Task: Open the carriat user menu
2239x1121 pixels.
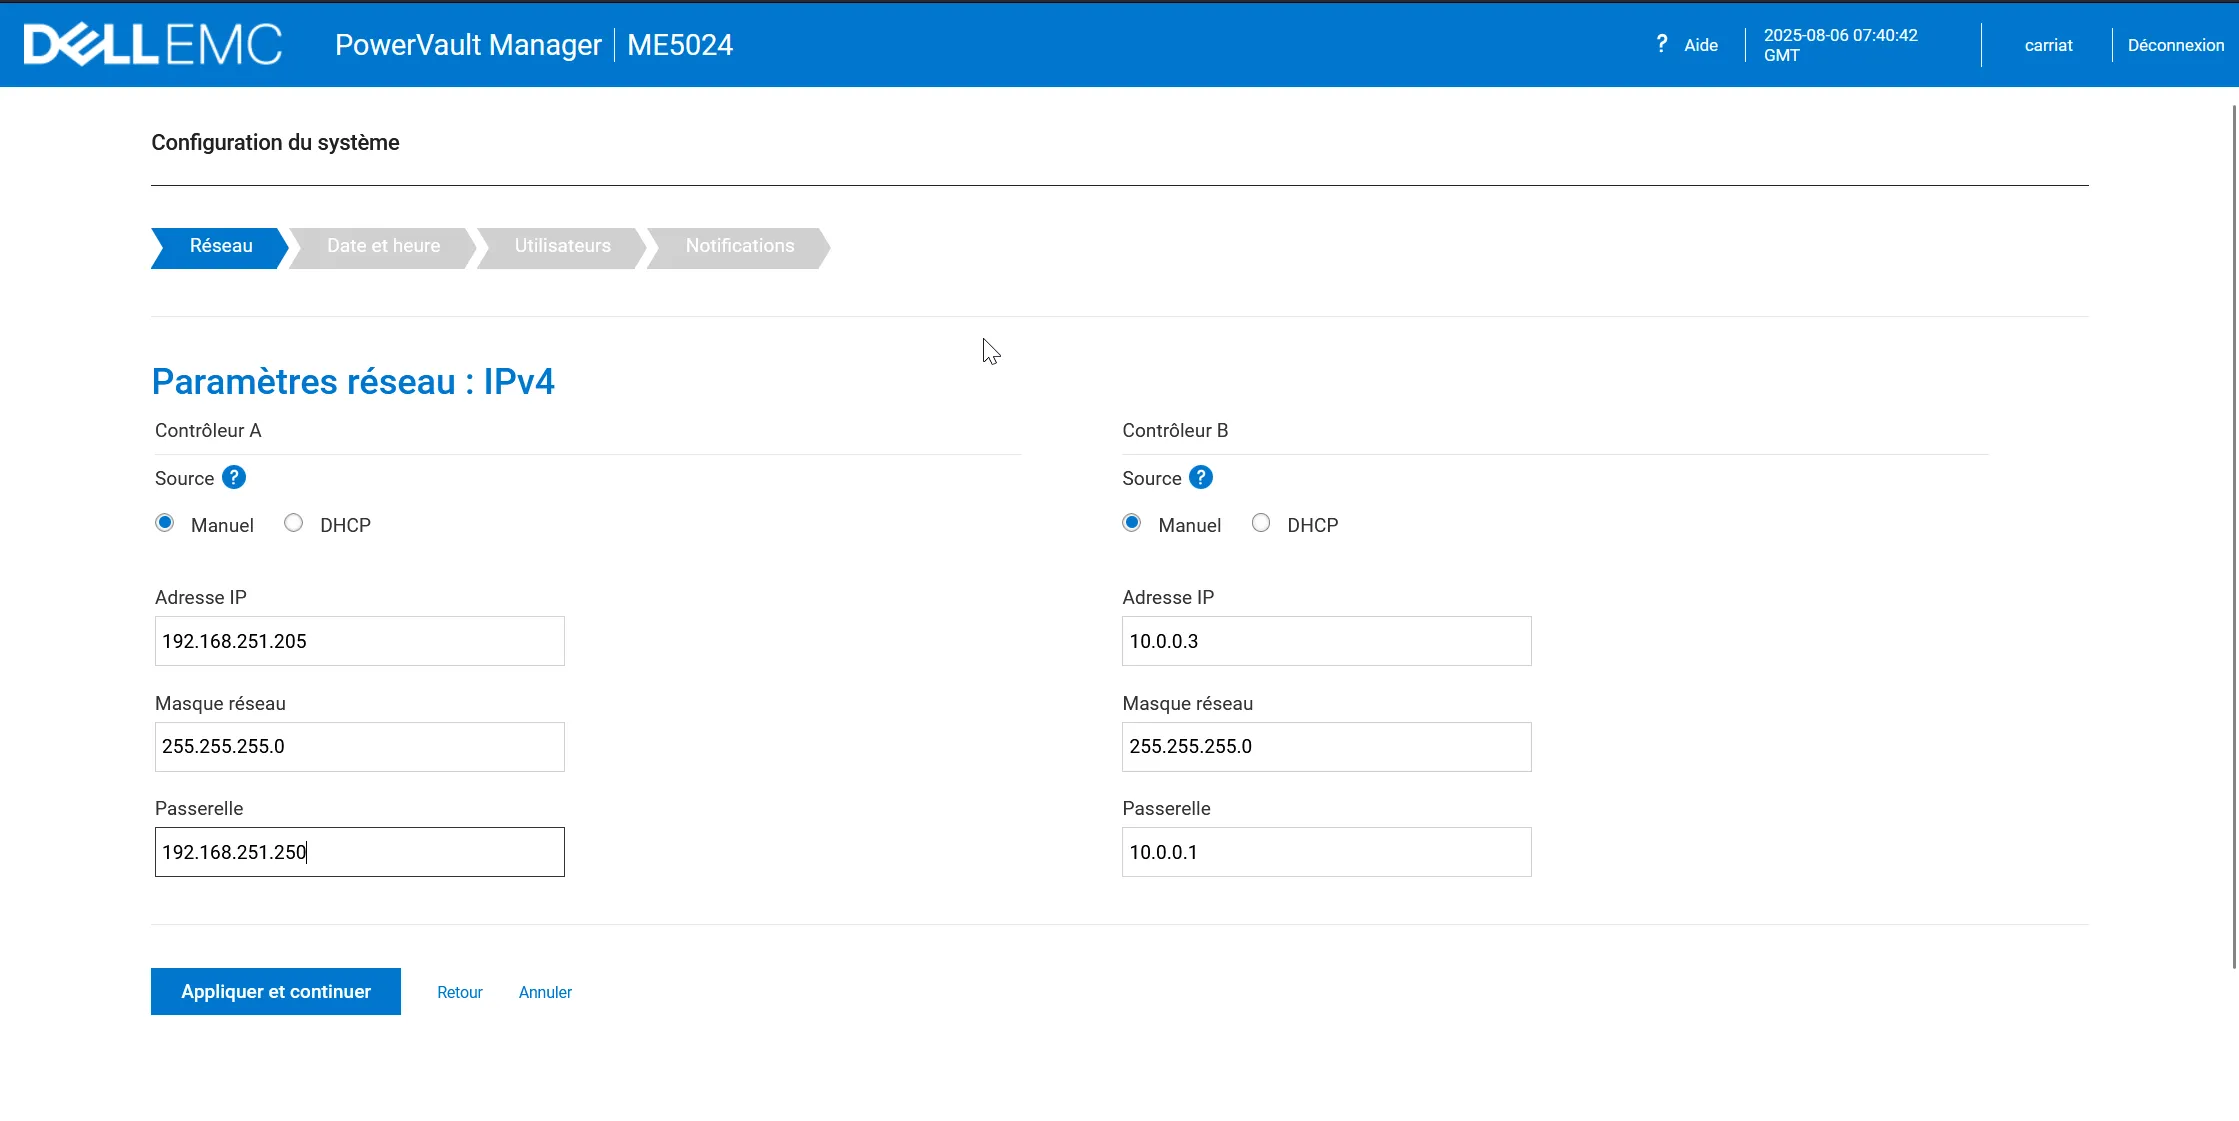Action: click(x=2048, y=45)
